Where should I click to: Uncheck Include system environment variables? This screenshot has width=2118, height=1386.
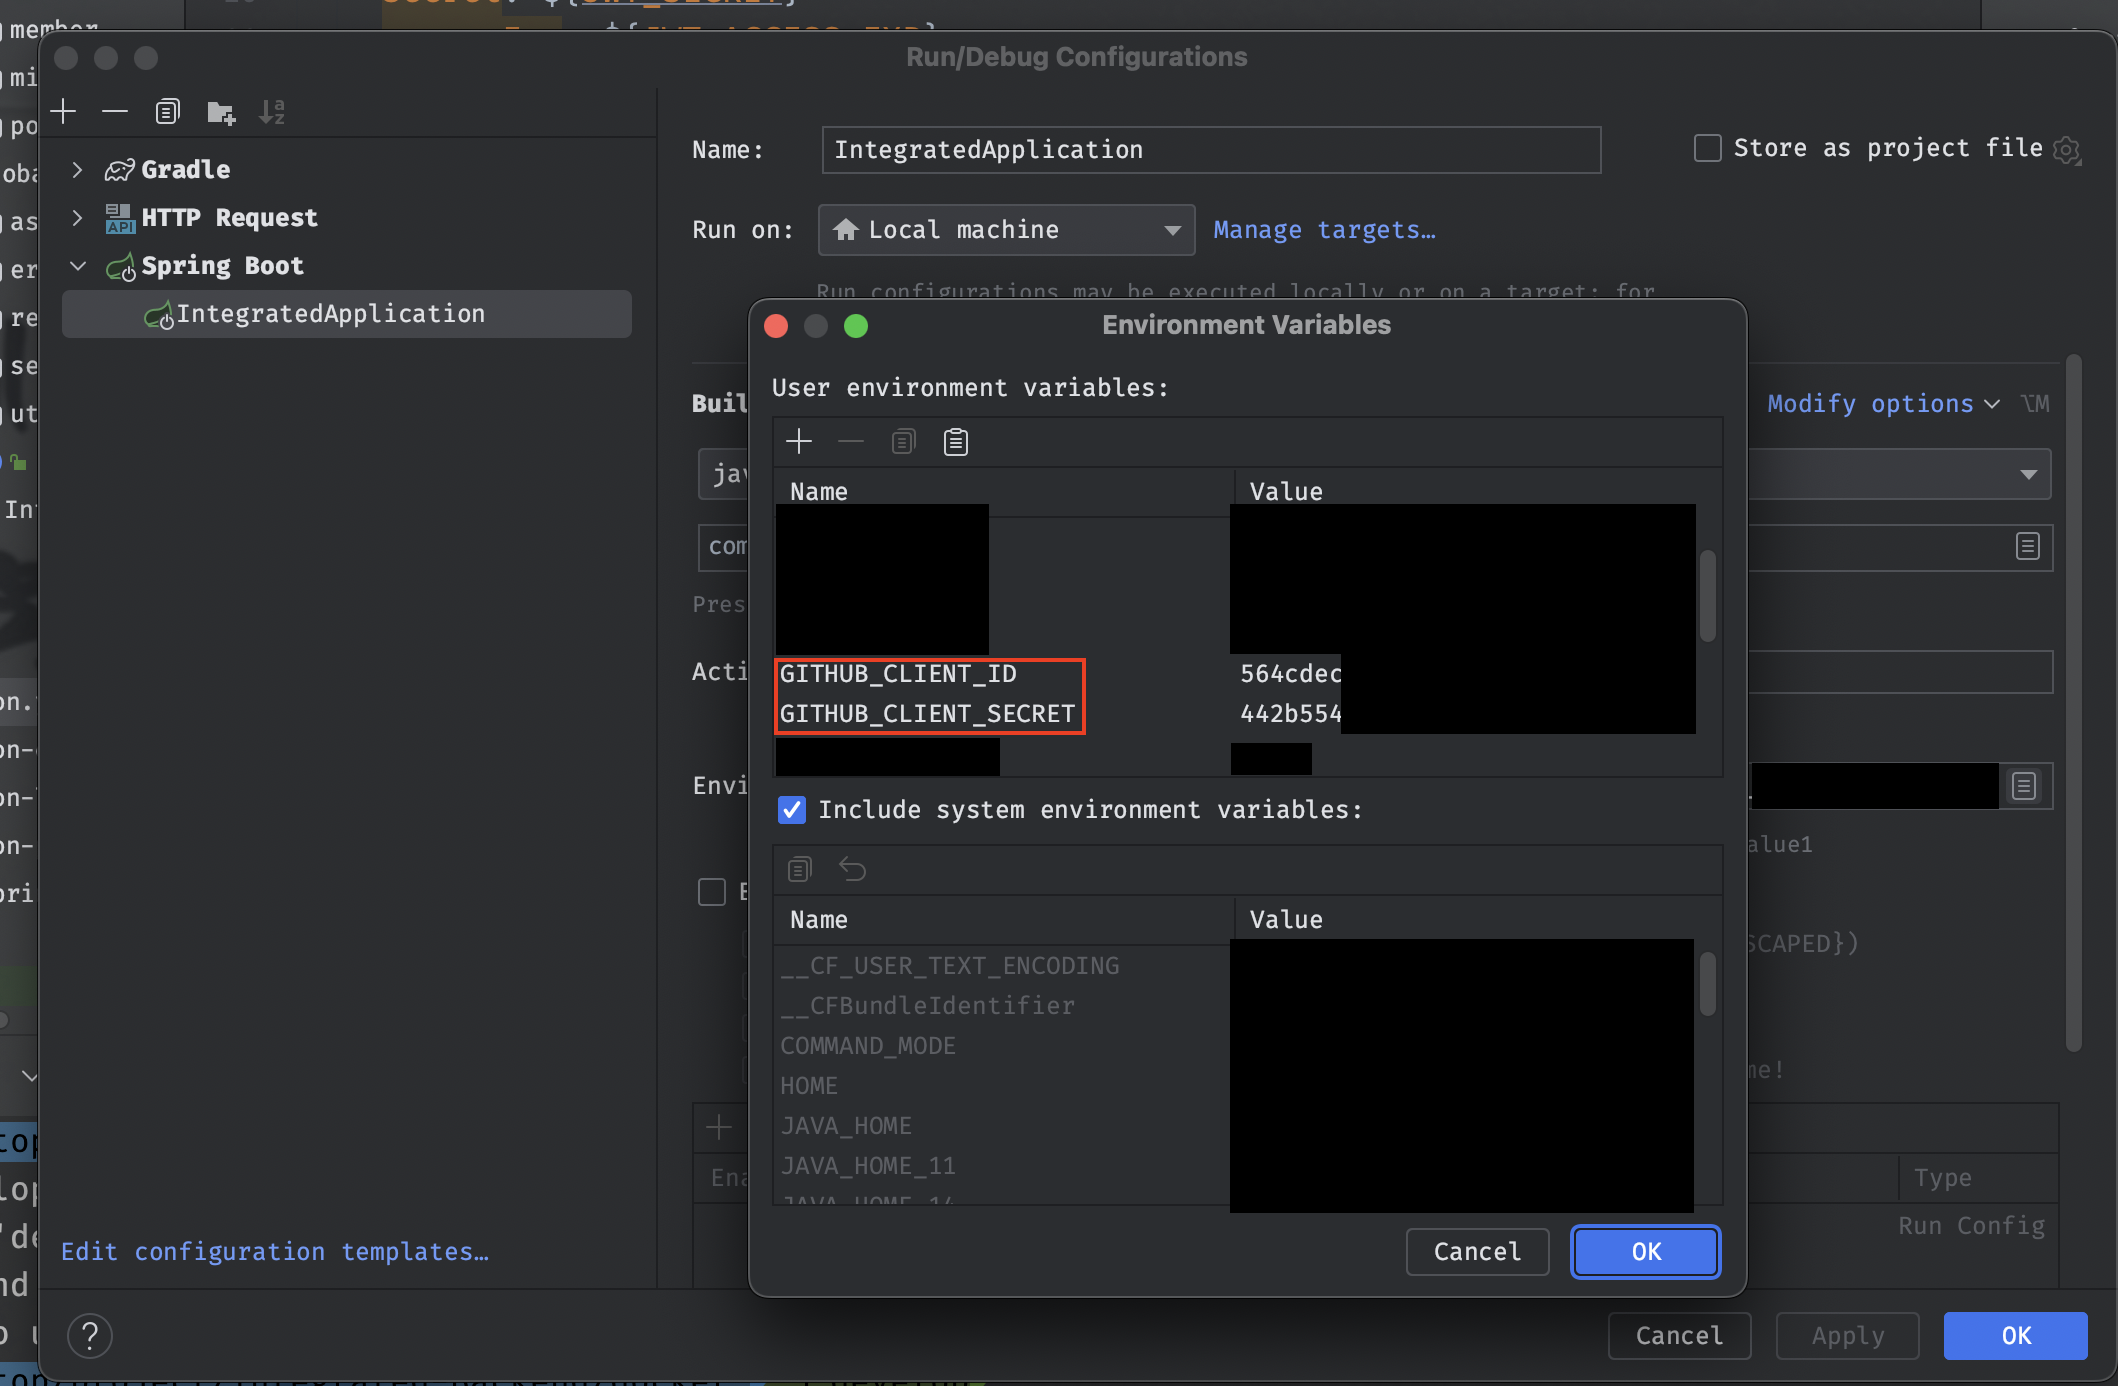pyautogui.click(x=792, y=810)
